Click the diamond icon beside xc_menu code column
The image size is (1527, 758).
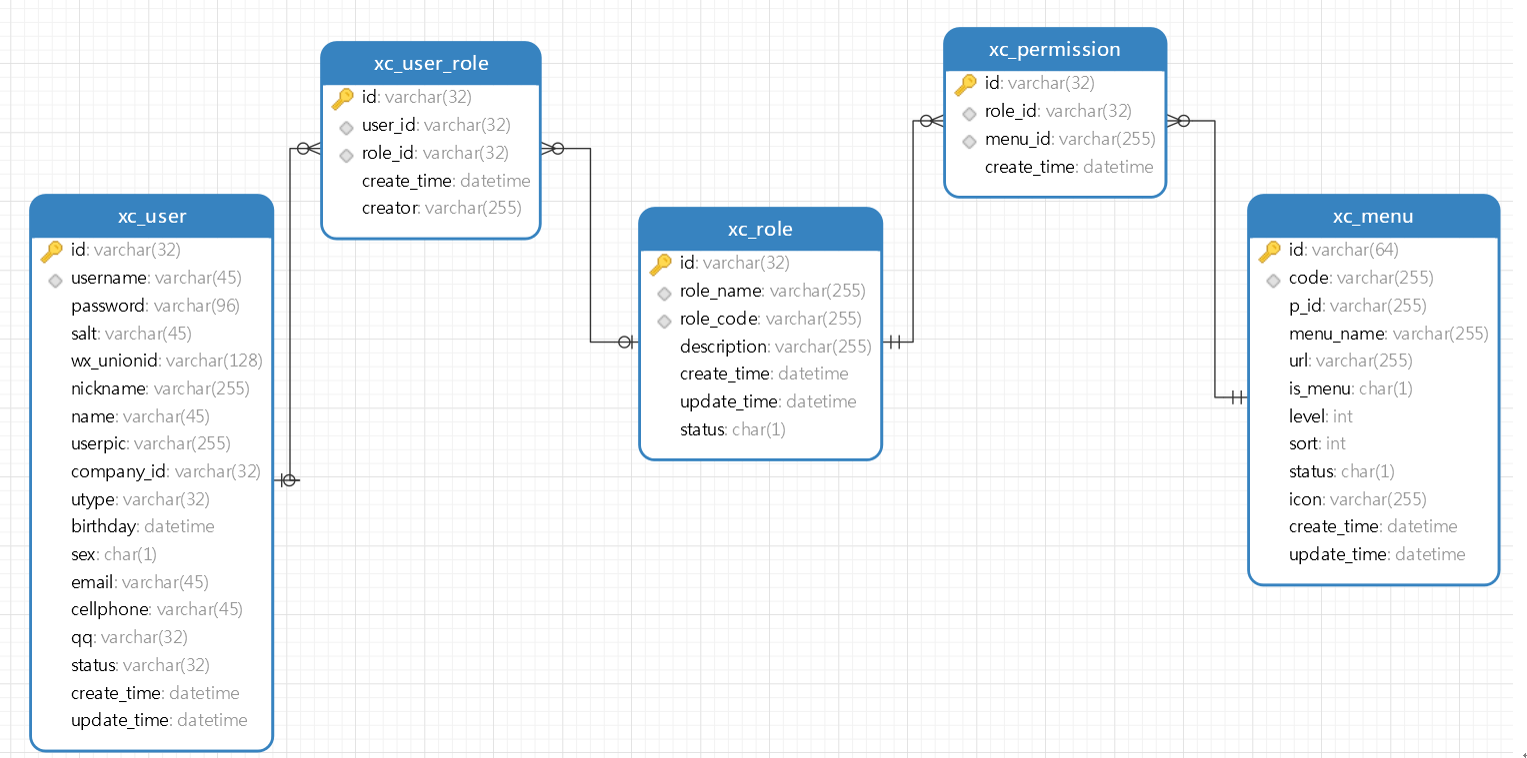[x=1274, y=280]
